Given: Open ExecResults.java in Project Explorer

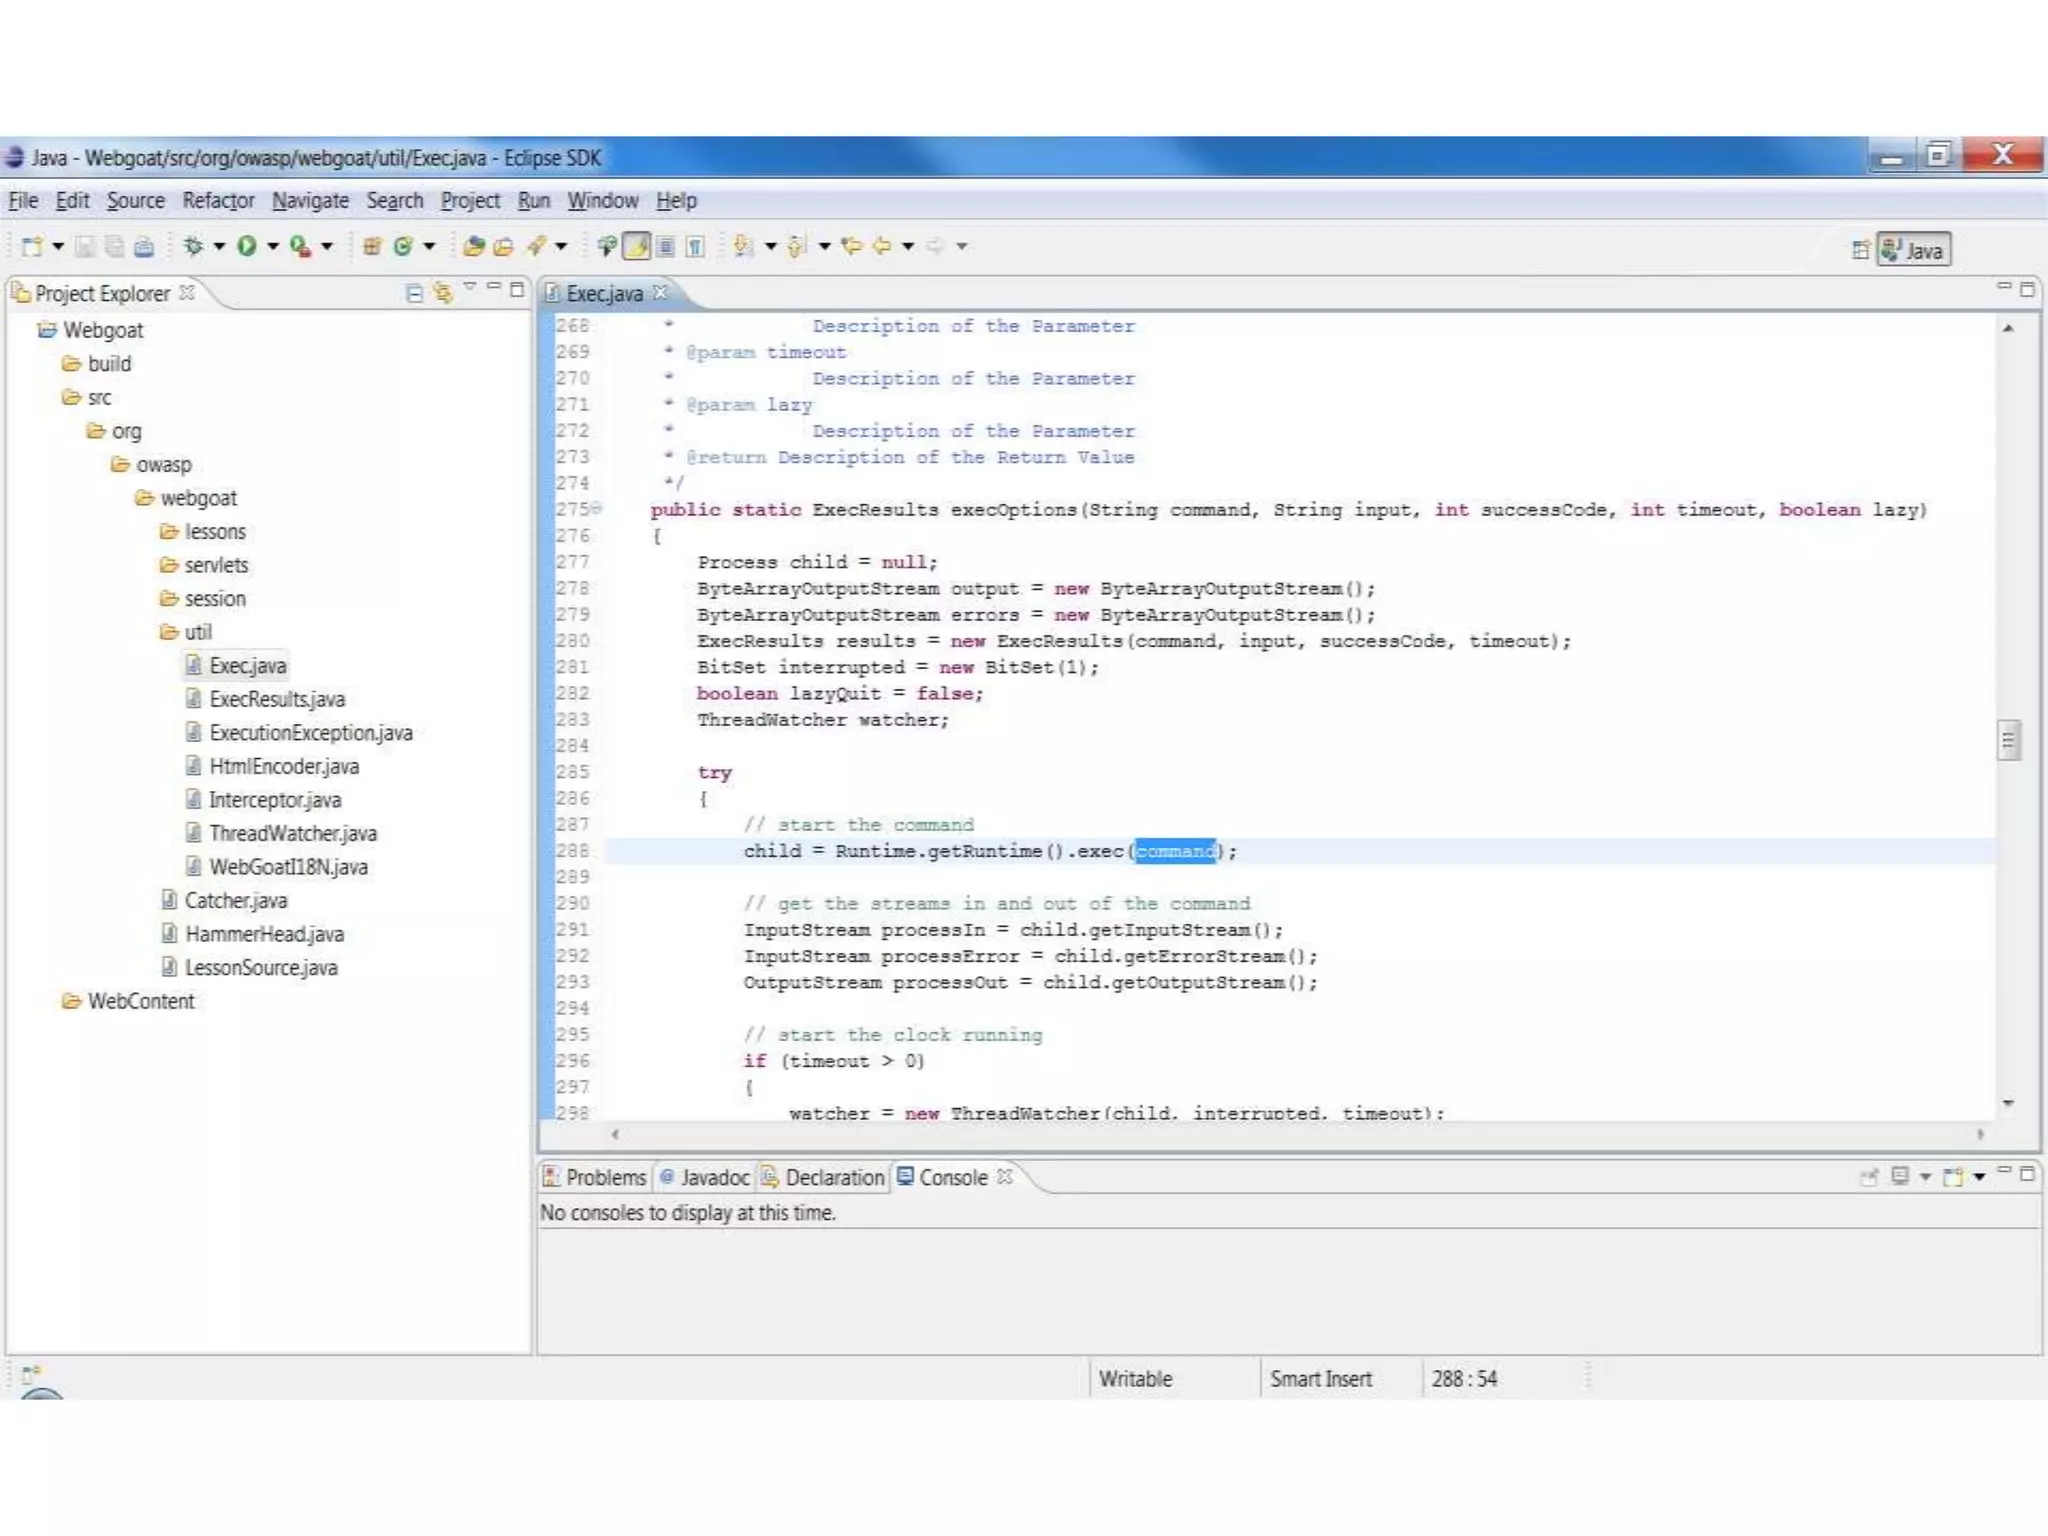Looking at the screenshot, I should coord(276,699).
